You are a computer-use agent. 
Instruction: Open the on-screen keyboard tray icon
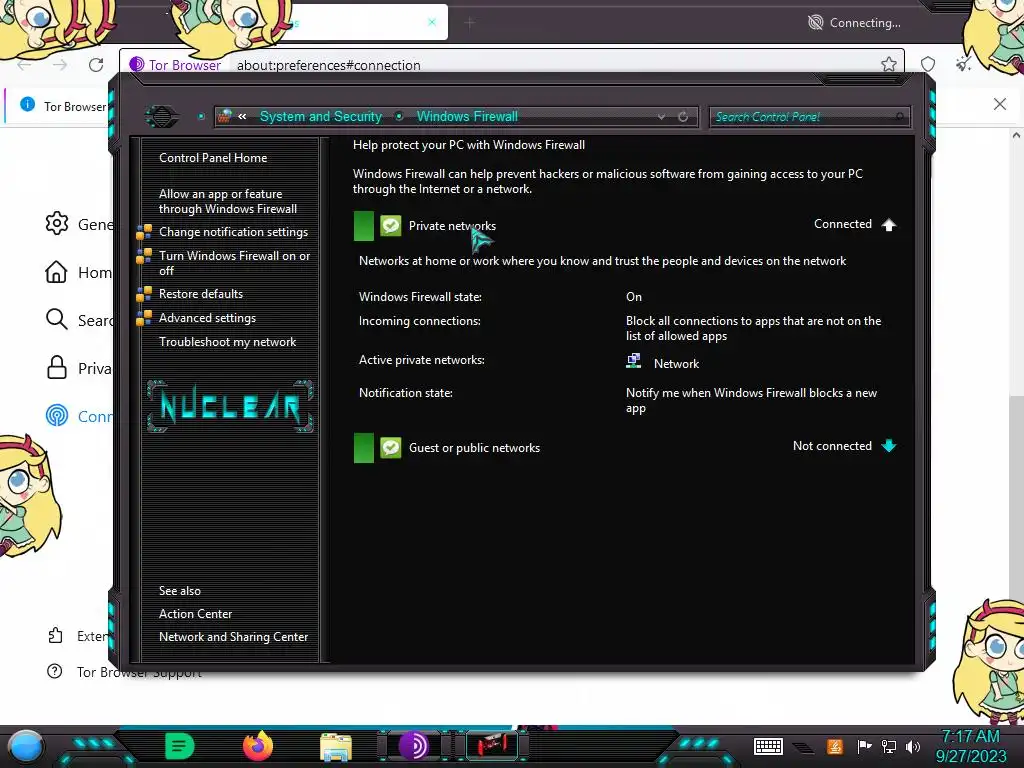click(x=768, y=746)
